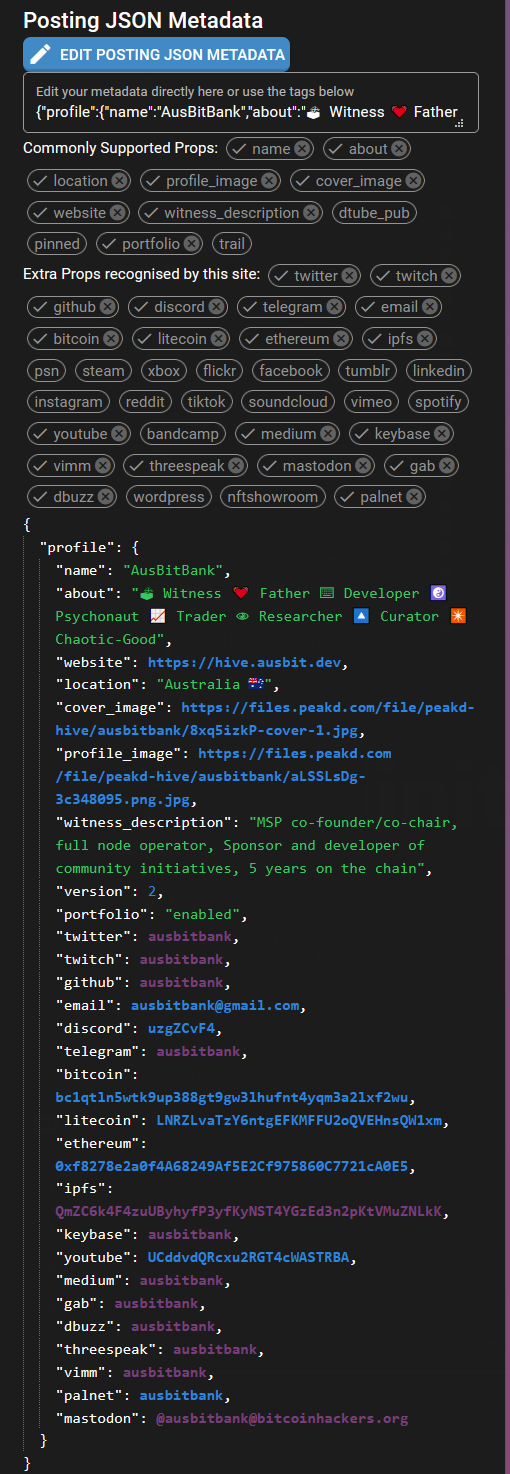This screenshot has width=510, height=1474.
Task: Add the bandcamp prop tag
Action: [183, 434]
